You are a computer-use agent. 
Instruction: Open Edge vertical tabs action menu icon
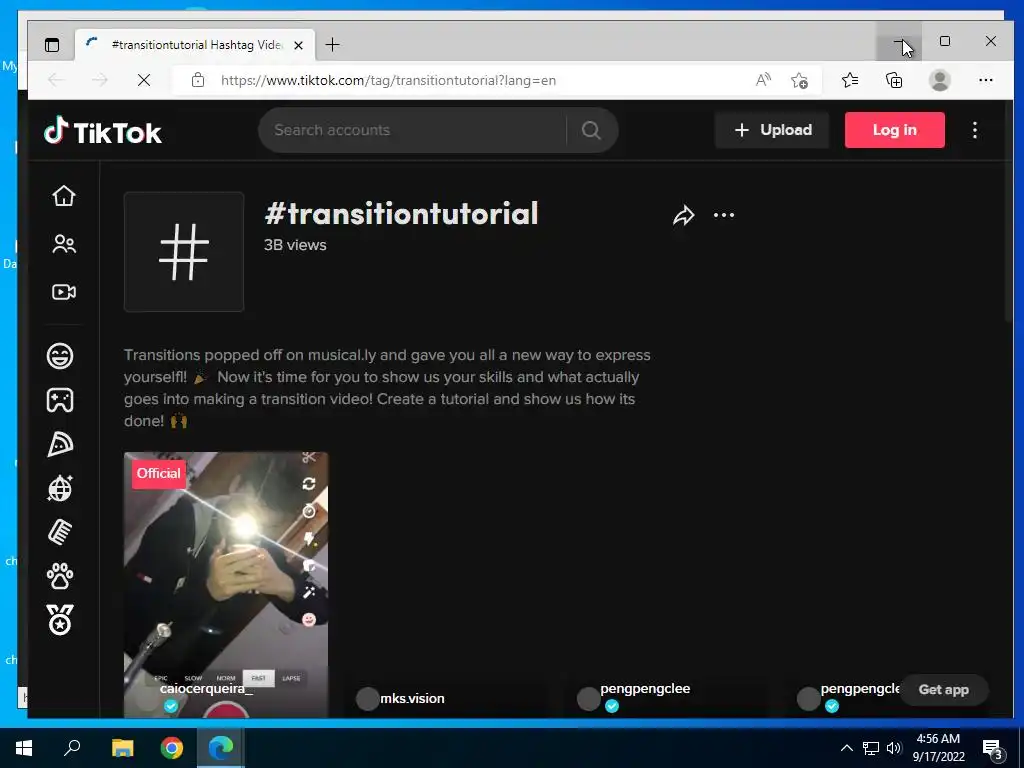click(x=52, y=44)
